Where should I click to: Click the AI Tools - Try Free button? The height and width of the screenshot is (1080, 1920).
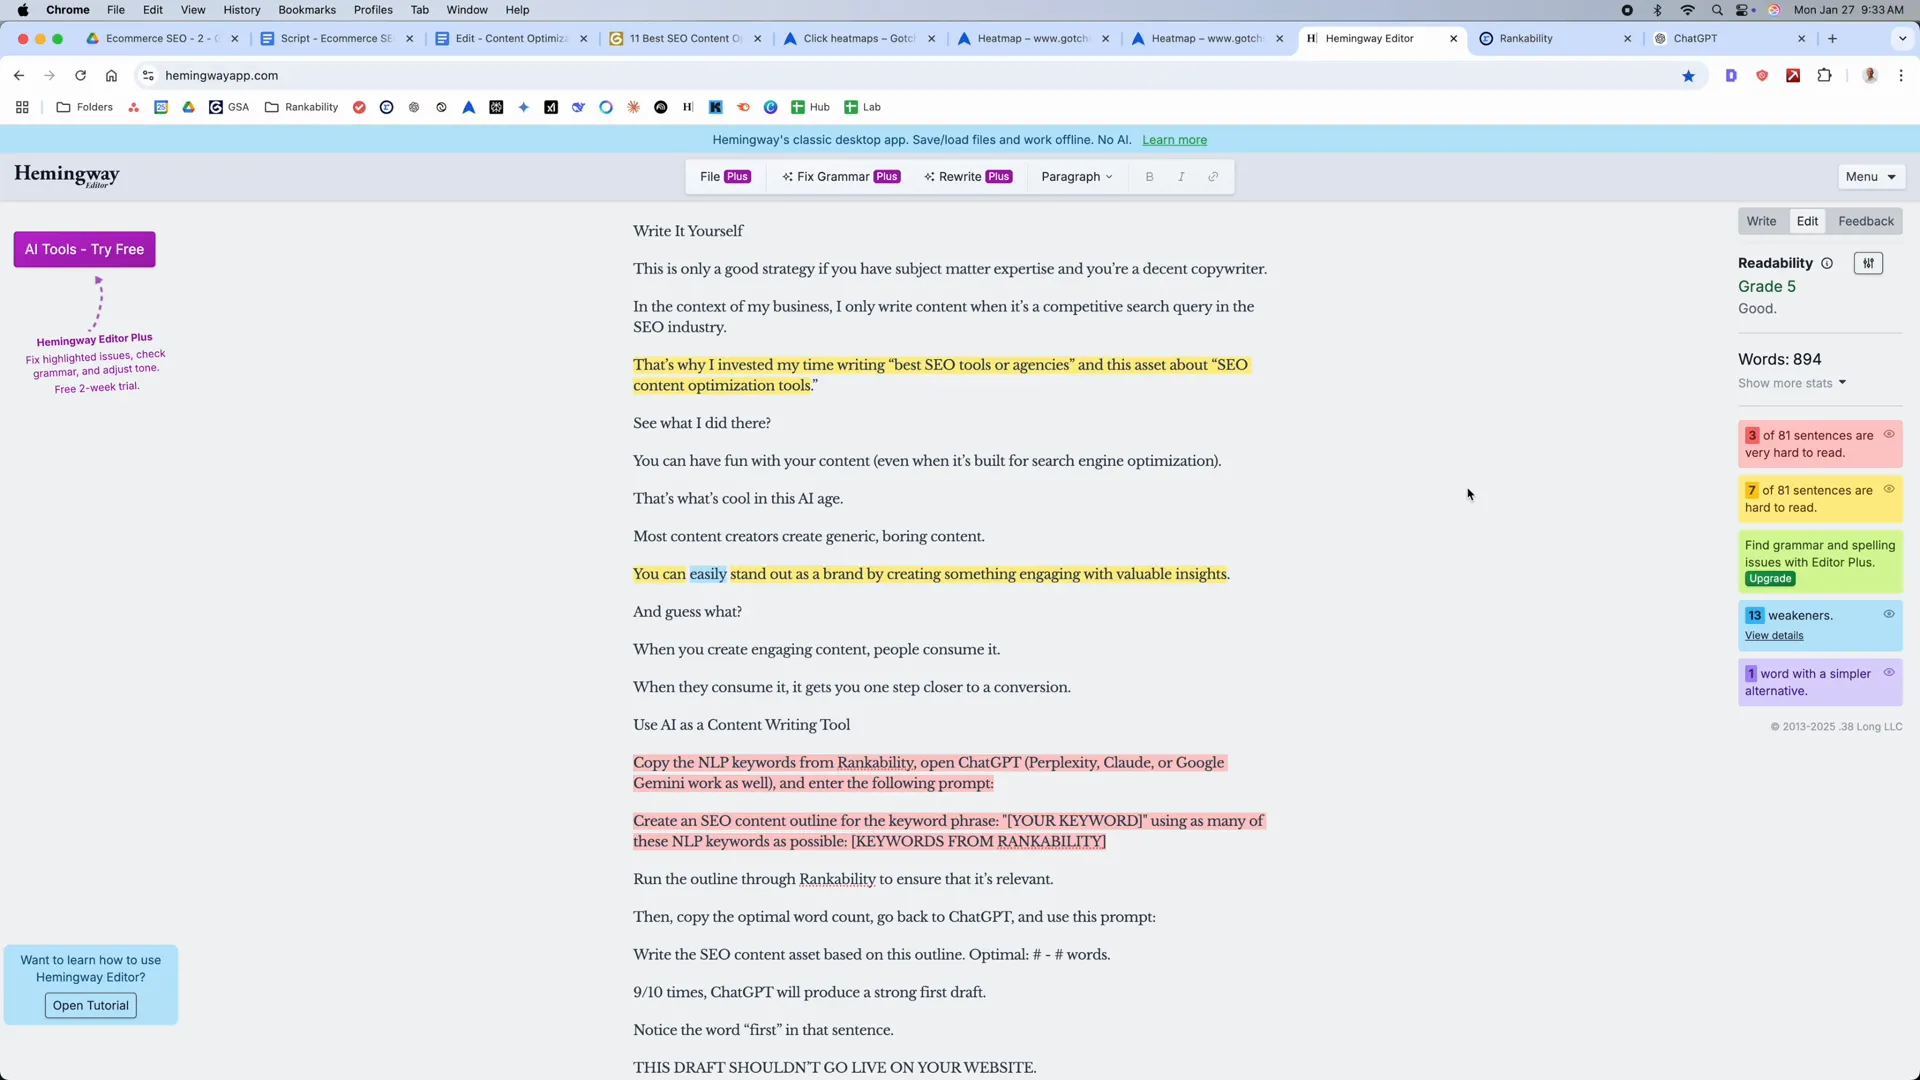point(84,249)
